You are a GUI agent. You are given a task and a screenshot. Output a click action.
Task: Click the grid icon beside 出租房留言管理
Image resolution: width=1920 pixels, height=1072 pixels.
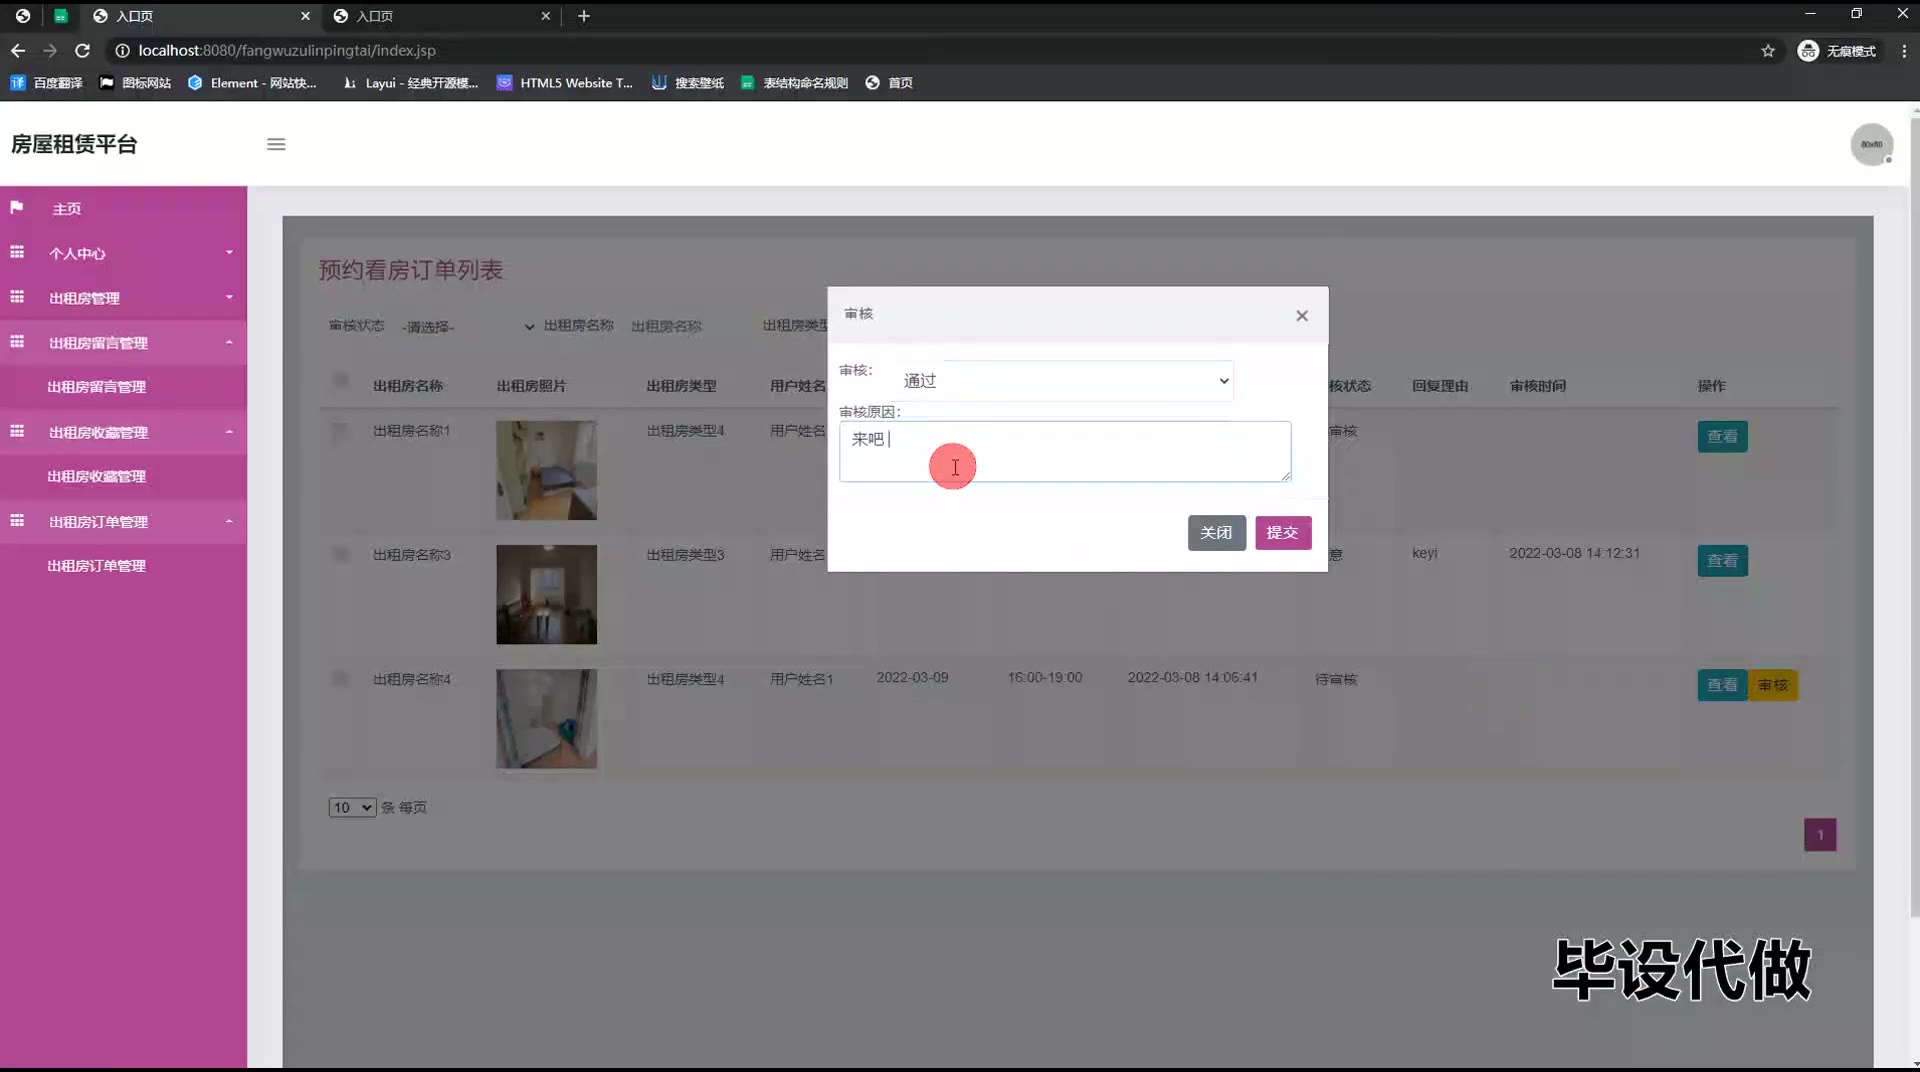click(x=17, y=342)
